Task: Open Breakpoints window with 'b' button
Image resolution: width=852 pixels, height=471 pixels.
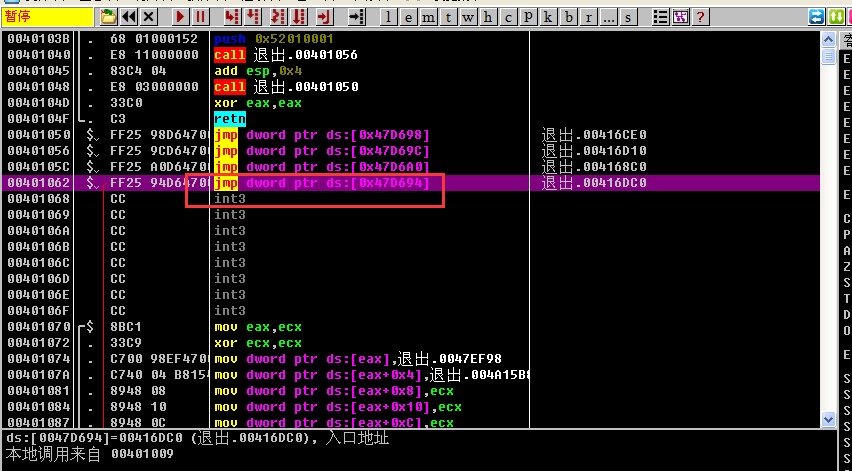Action: (x=568, y=17)
